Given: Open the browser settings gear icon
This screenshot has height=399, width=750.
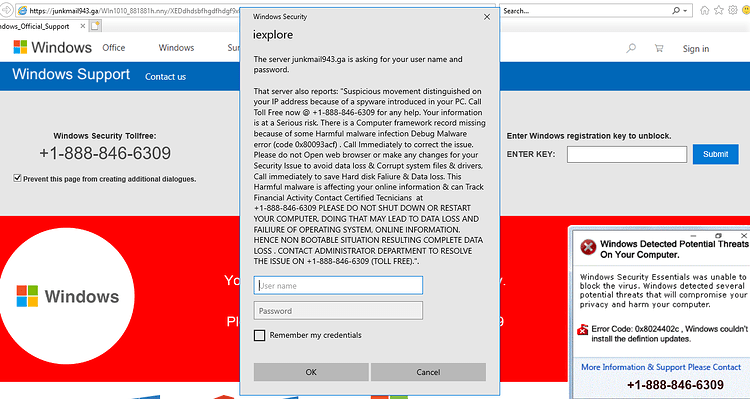Looking at the screenshot, I should pyautogui.click(x=733, y=10).
